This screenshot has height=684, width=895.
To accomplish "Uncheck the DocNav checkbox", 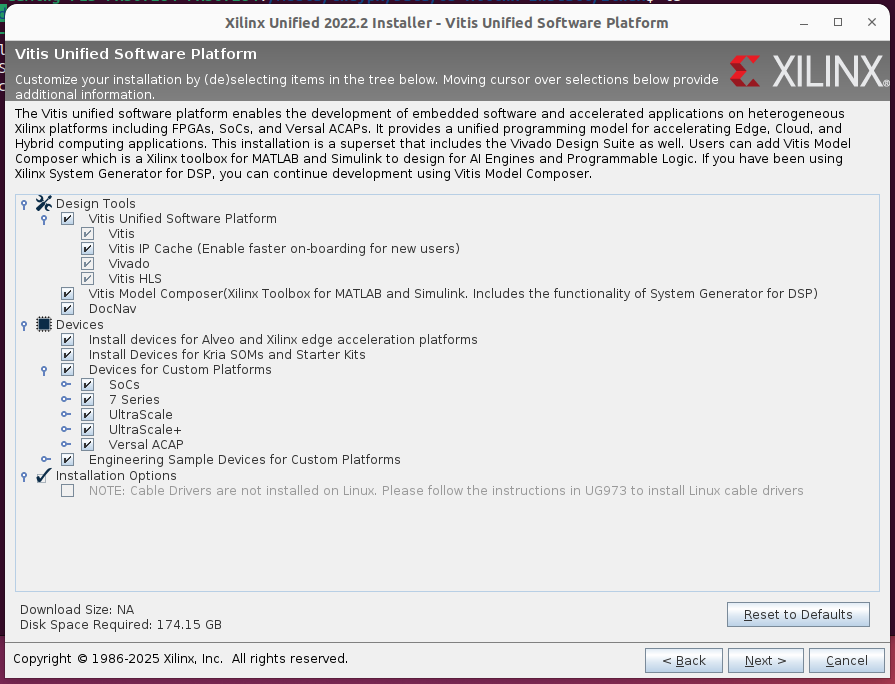I will 67,308.
